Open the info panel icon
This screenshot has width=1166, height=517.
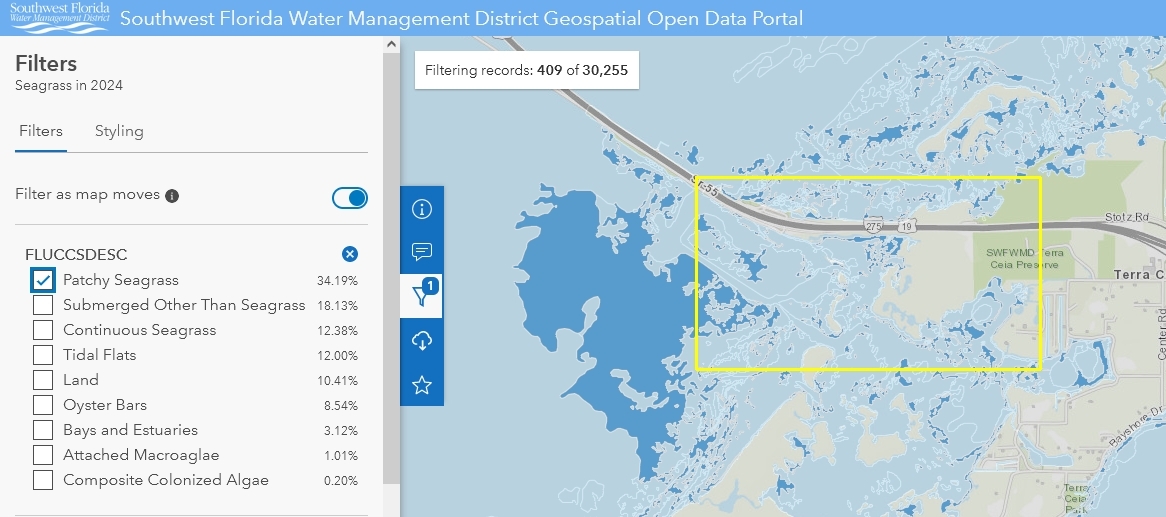[x=421, y=209]
